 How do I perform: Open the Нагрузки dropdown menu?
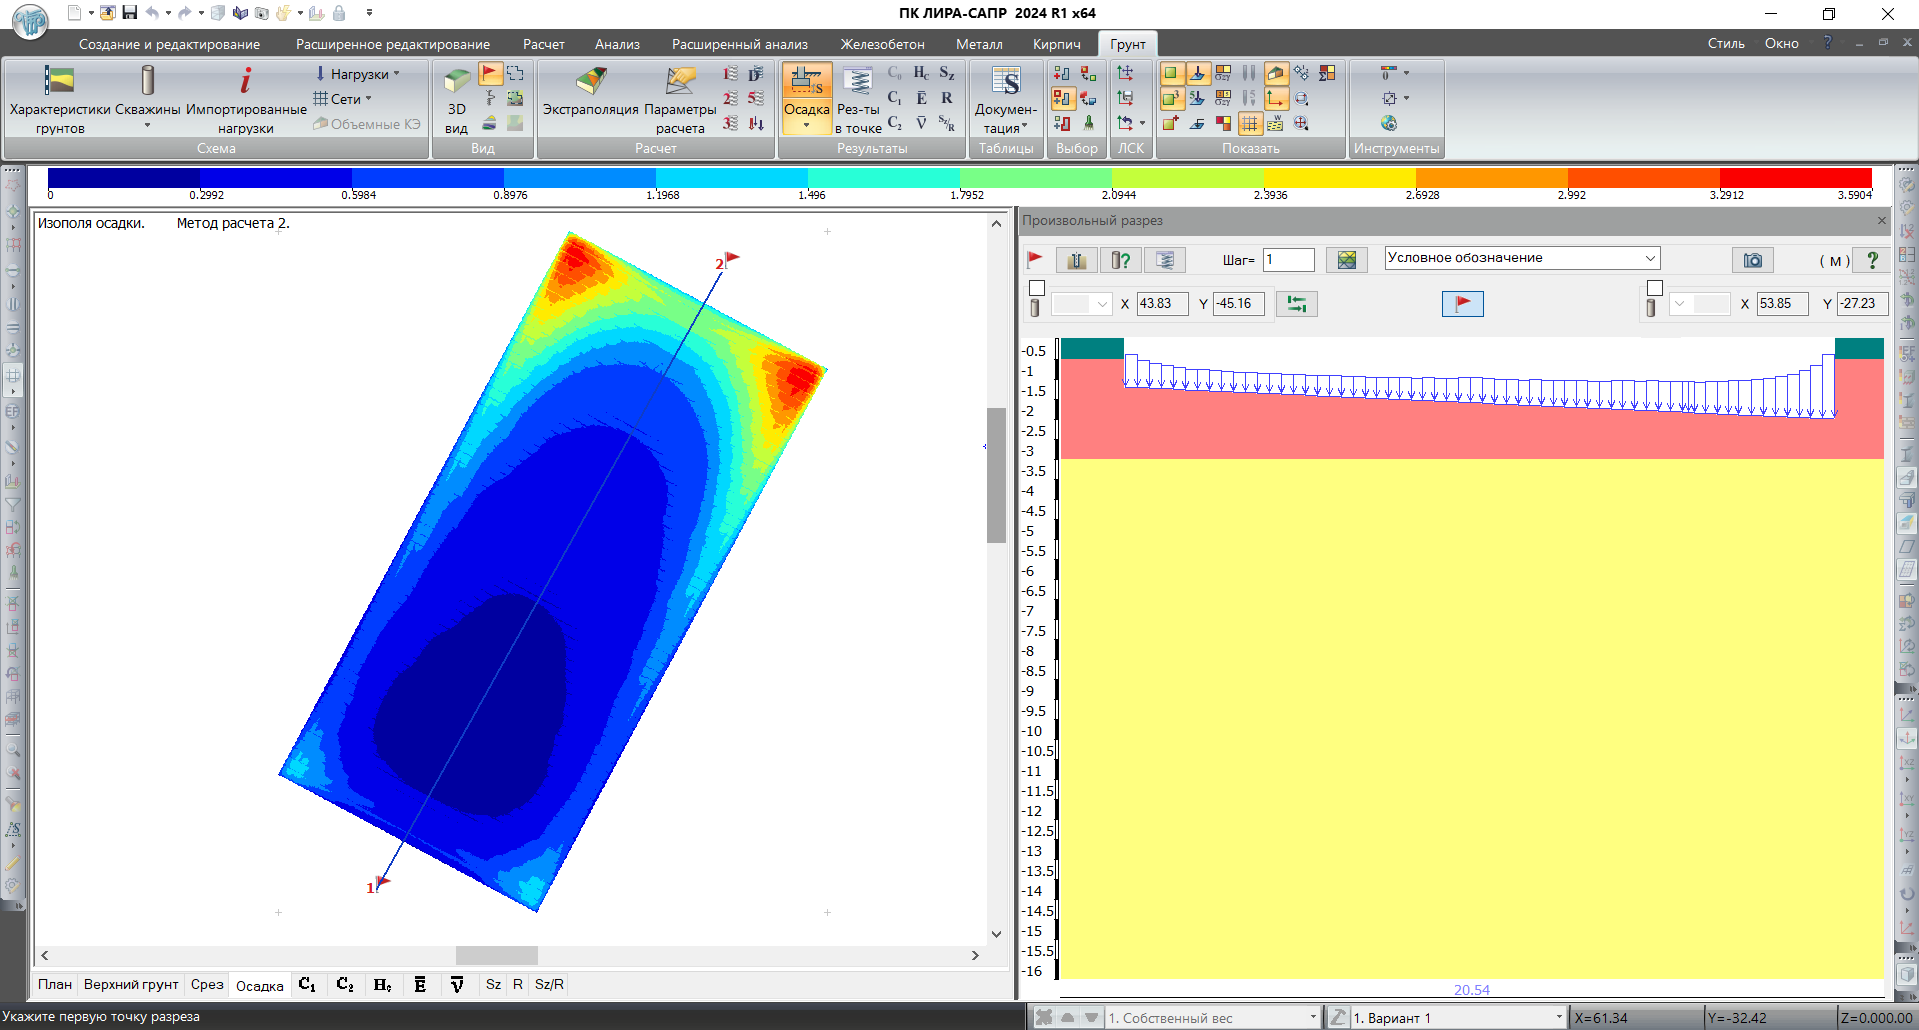tap(358, 74)
